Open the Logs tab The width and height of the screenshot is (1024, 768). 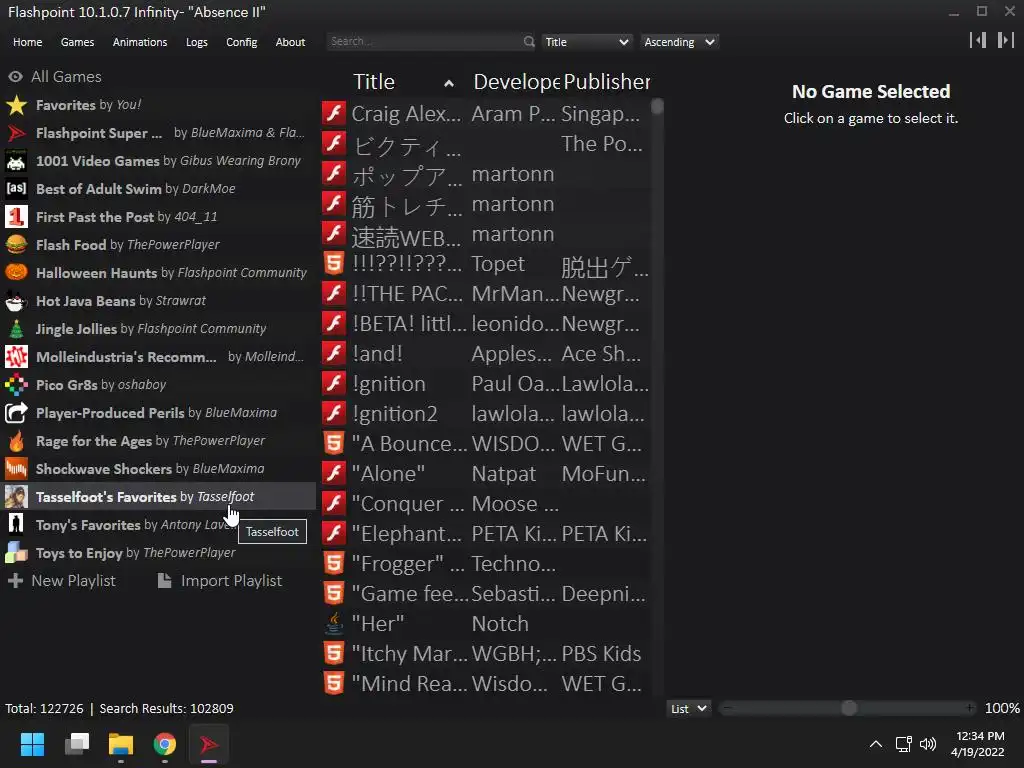coord(197,42)
